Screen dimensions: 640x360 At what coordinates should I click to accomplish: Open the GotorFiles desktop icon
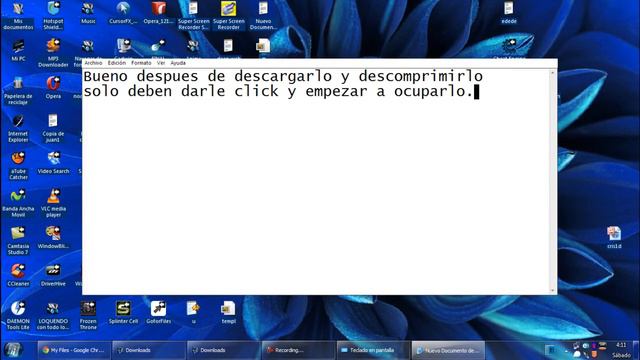click(x=158, y=313)
